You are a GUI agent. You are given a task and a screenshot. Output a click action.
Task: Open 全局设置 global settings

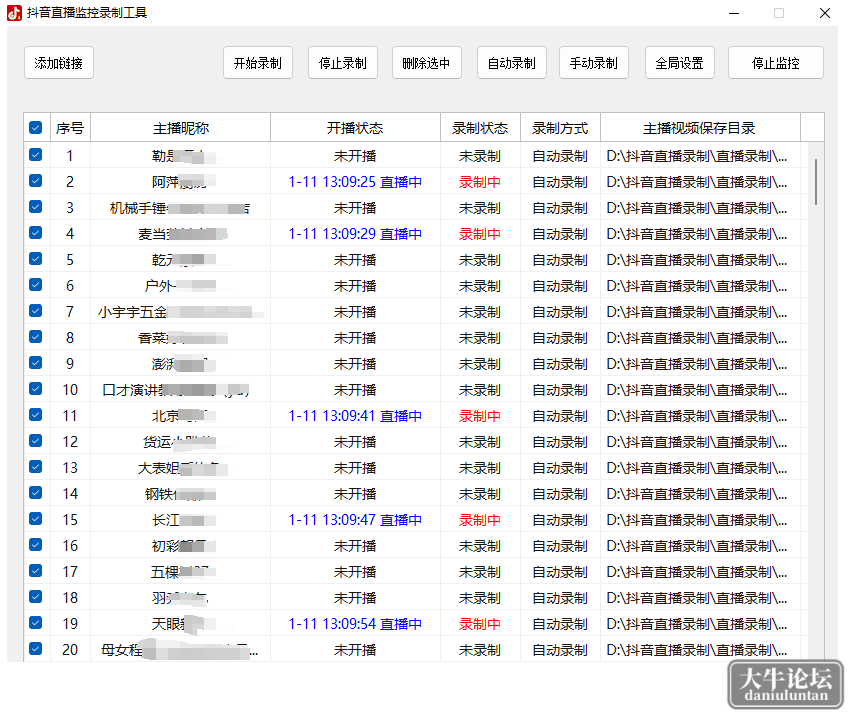pyautogui.click(x=679, y=63)
